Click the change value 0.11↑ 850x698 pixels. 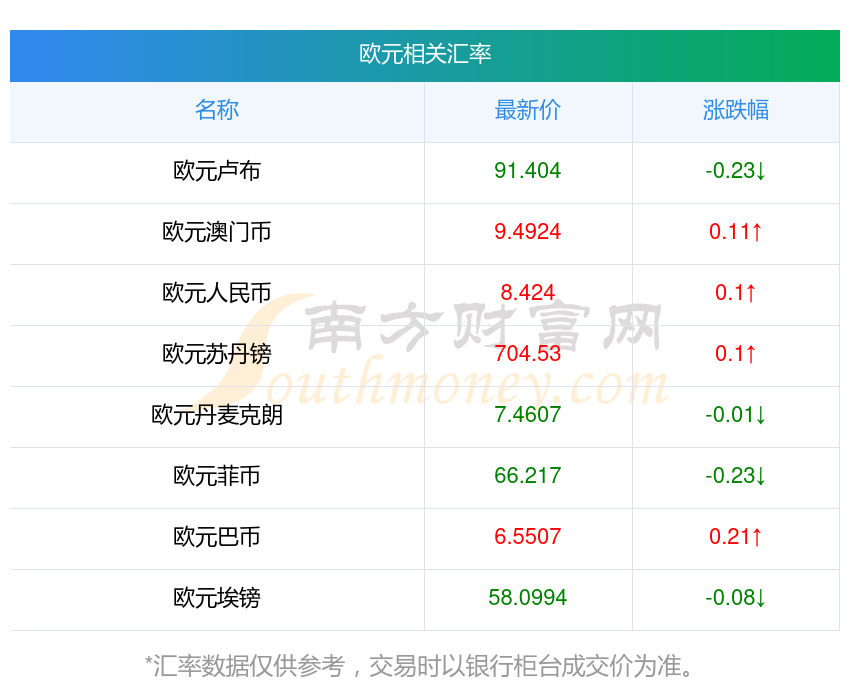click(x=736, y=232)
